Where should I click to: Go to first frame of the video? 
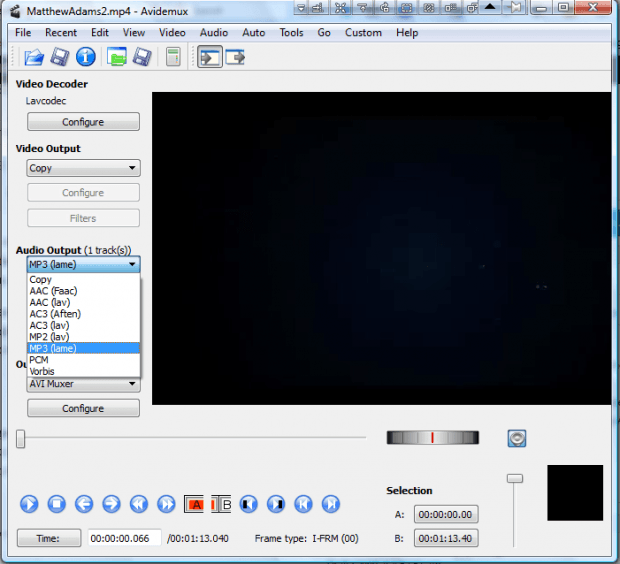303,504
